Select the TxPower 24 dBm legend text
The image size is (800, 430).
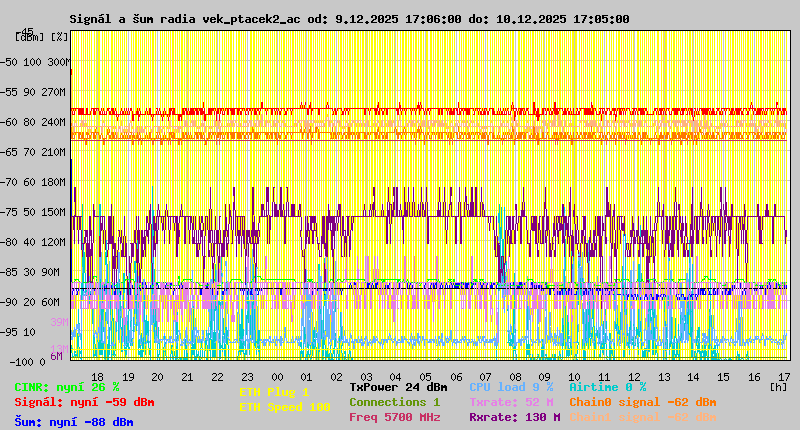pyautogui.click(x=398, y=386)
